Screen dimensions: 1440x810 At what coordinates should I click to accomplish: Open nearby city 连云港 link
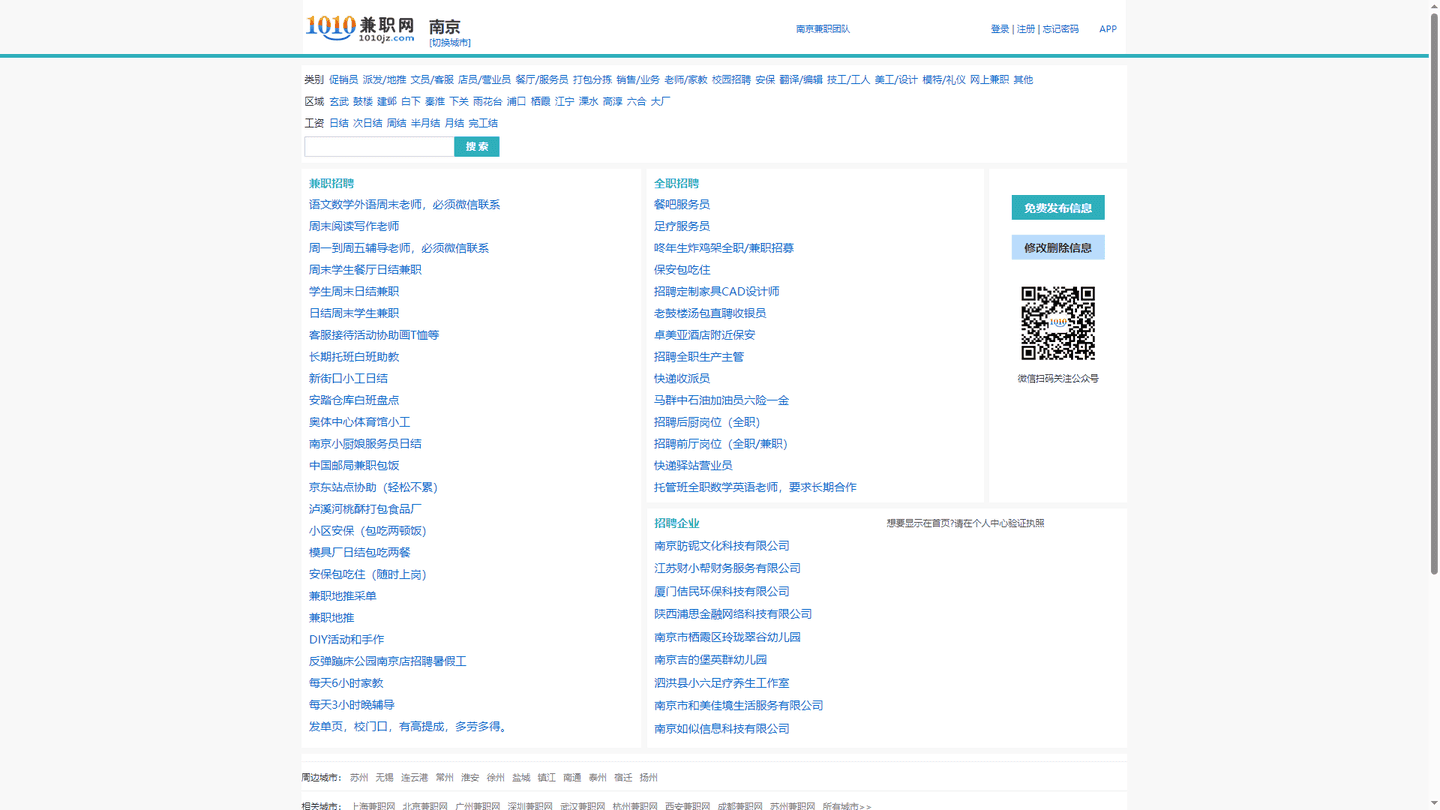click(x=414, y=778)
